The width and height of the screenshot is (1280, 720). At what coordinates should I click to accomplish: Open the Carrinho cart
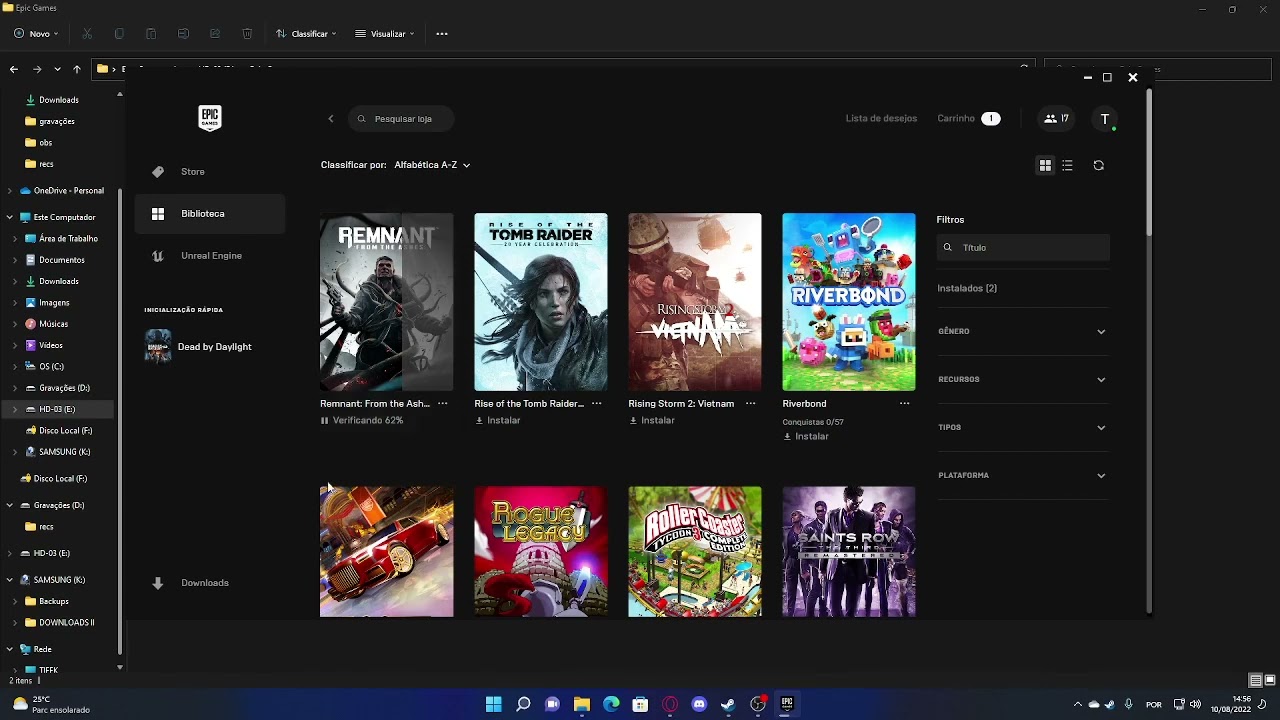point(968,119)
